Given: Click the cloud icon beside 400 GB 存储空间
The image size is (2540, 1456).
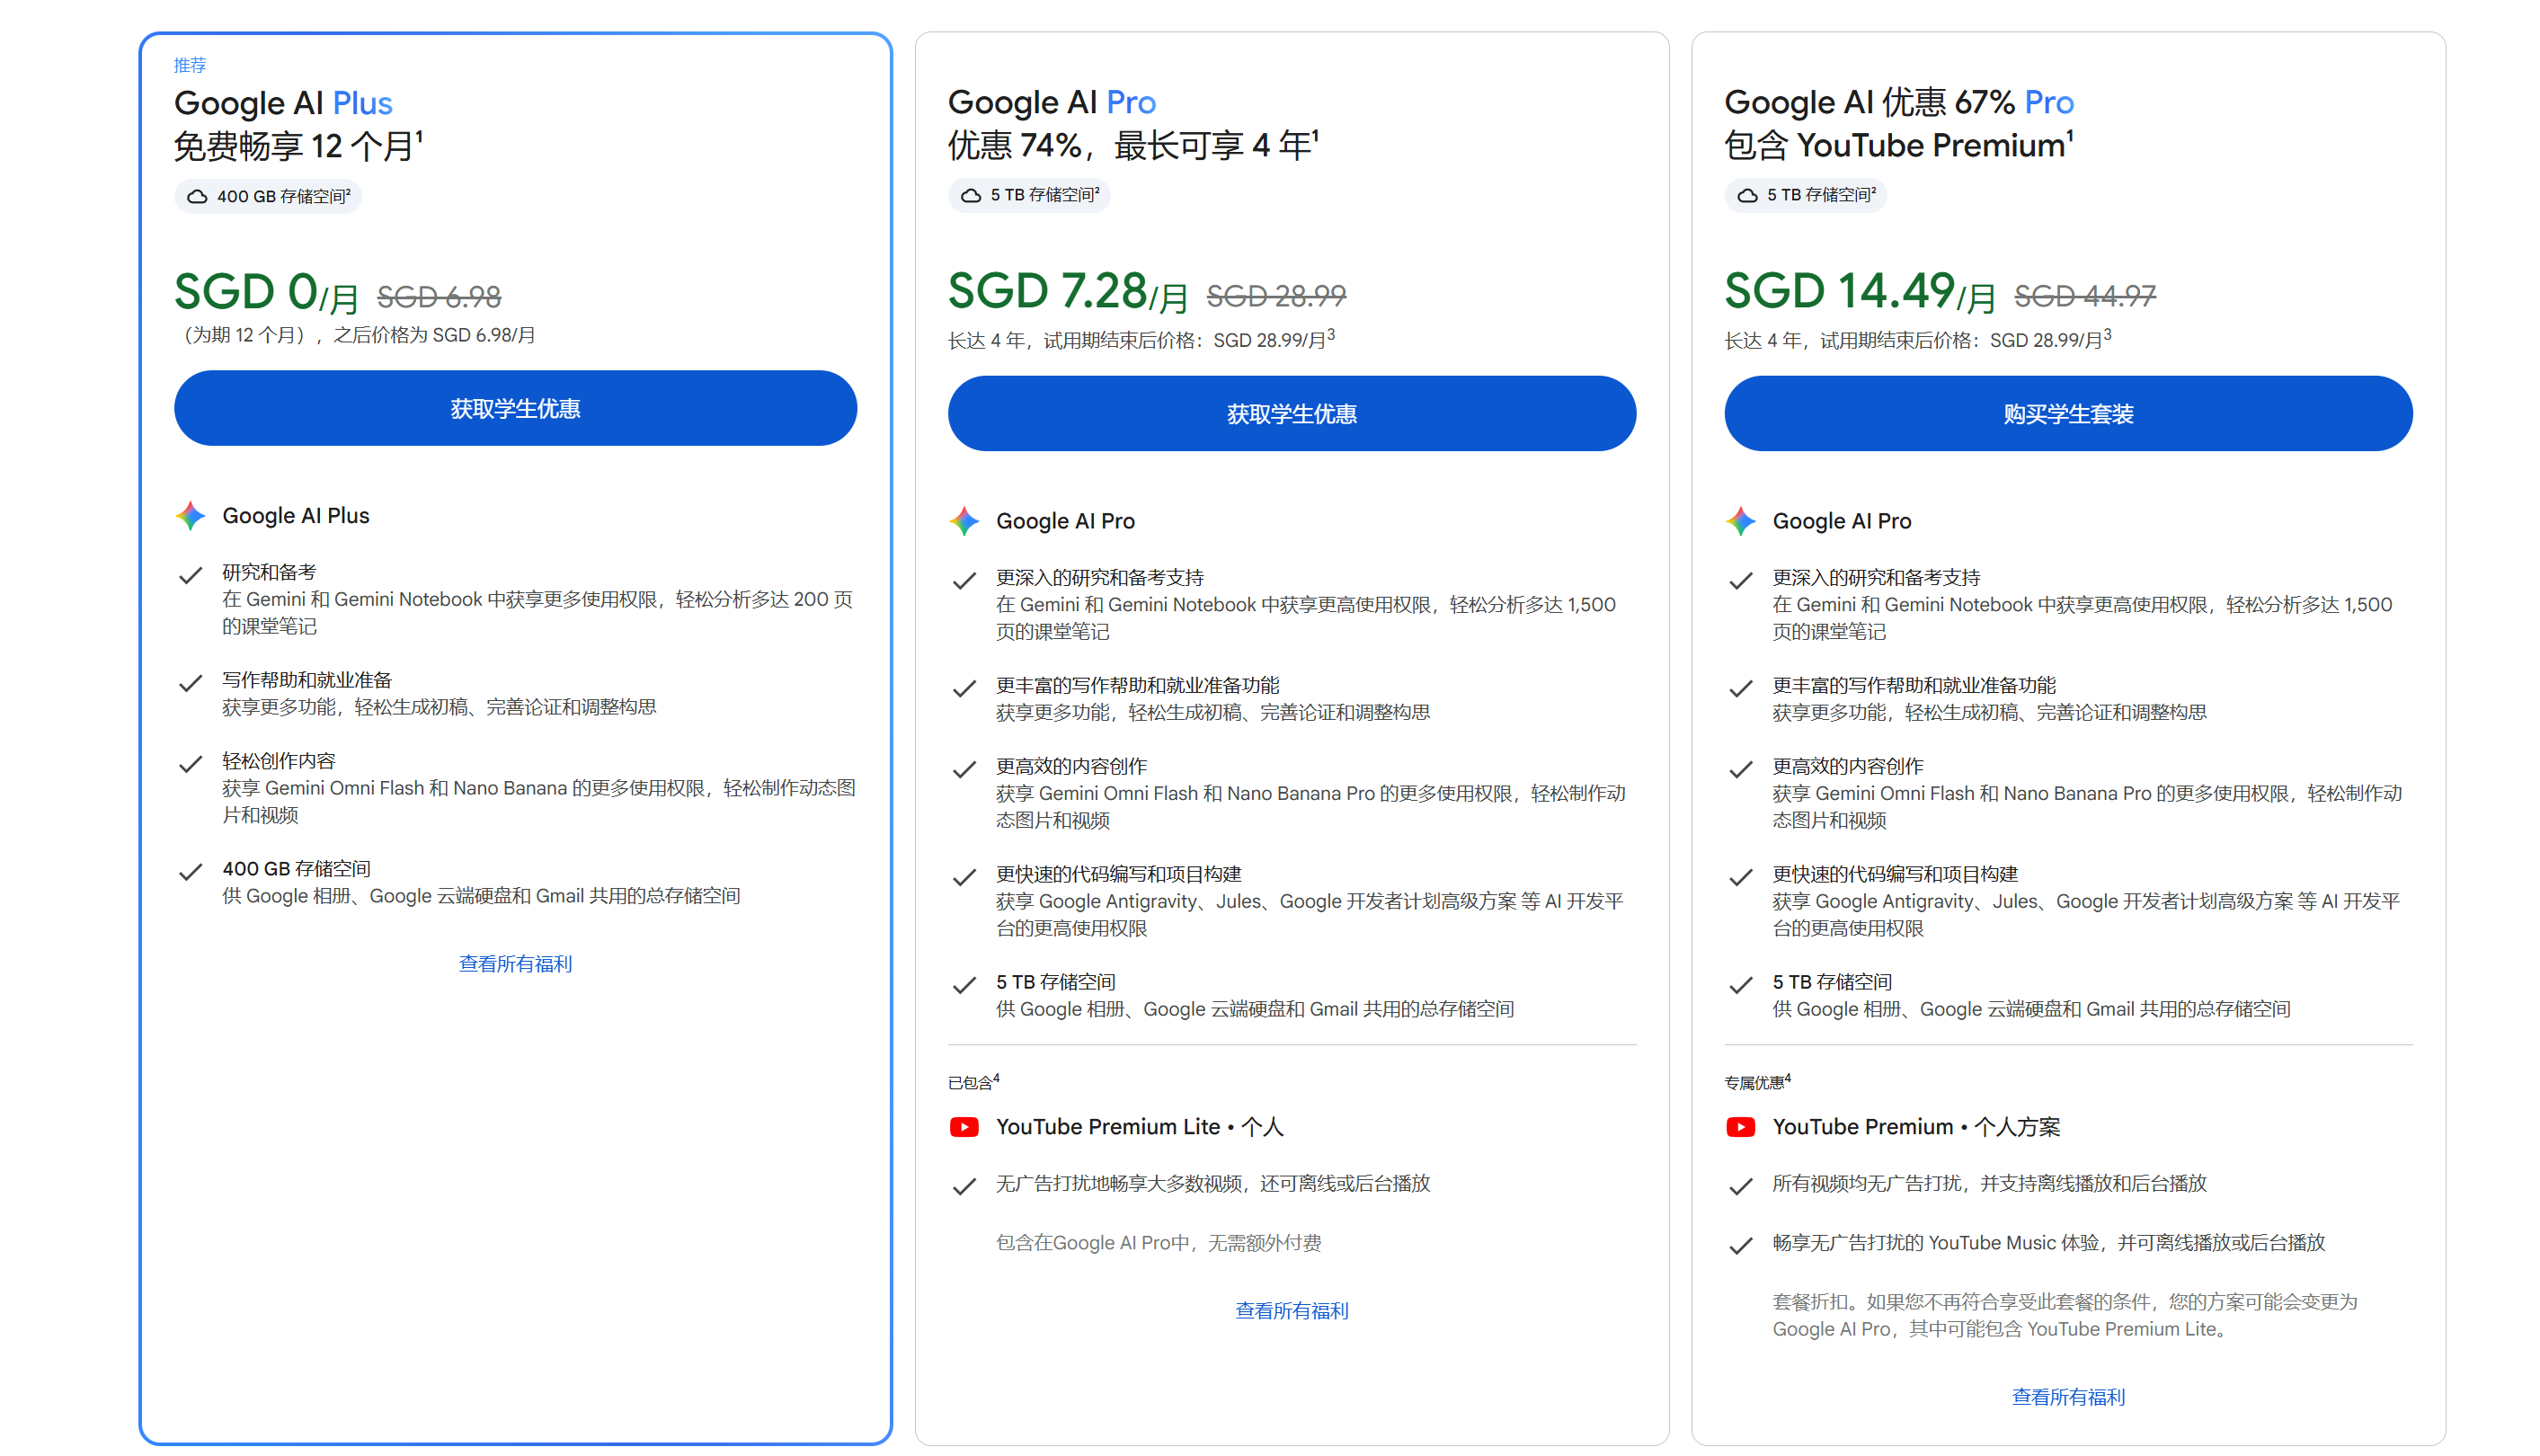Looking at the screenshot, I should pos(198,196).
